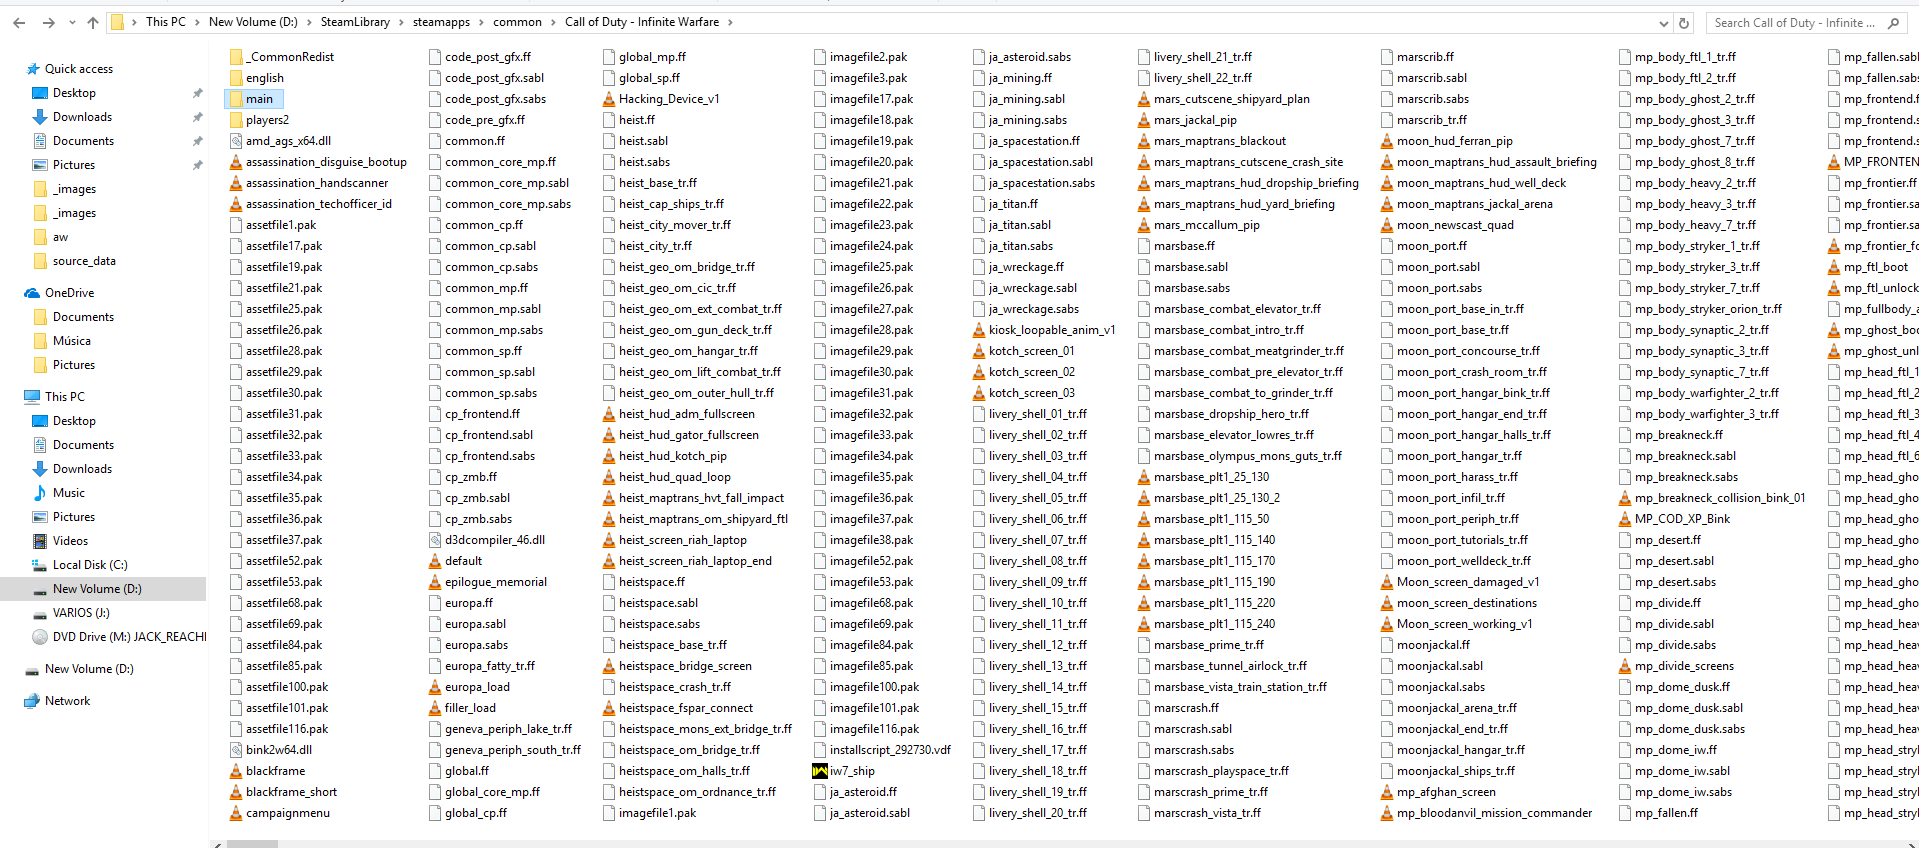The image size is (1919, 848).
Task: Open the '_CommonRedist' folder
Action: 290,57
